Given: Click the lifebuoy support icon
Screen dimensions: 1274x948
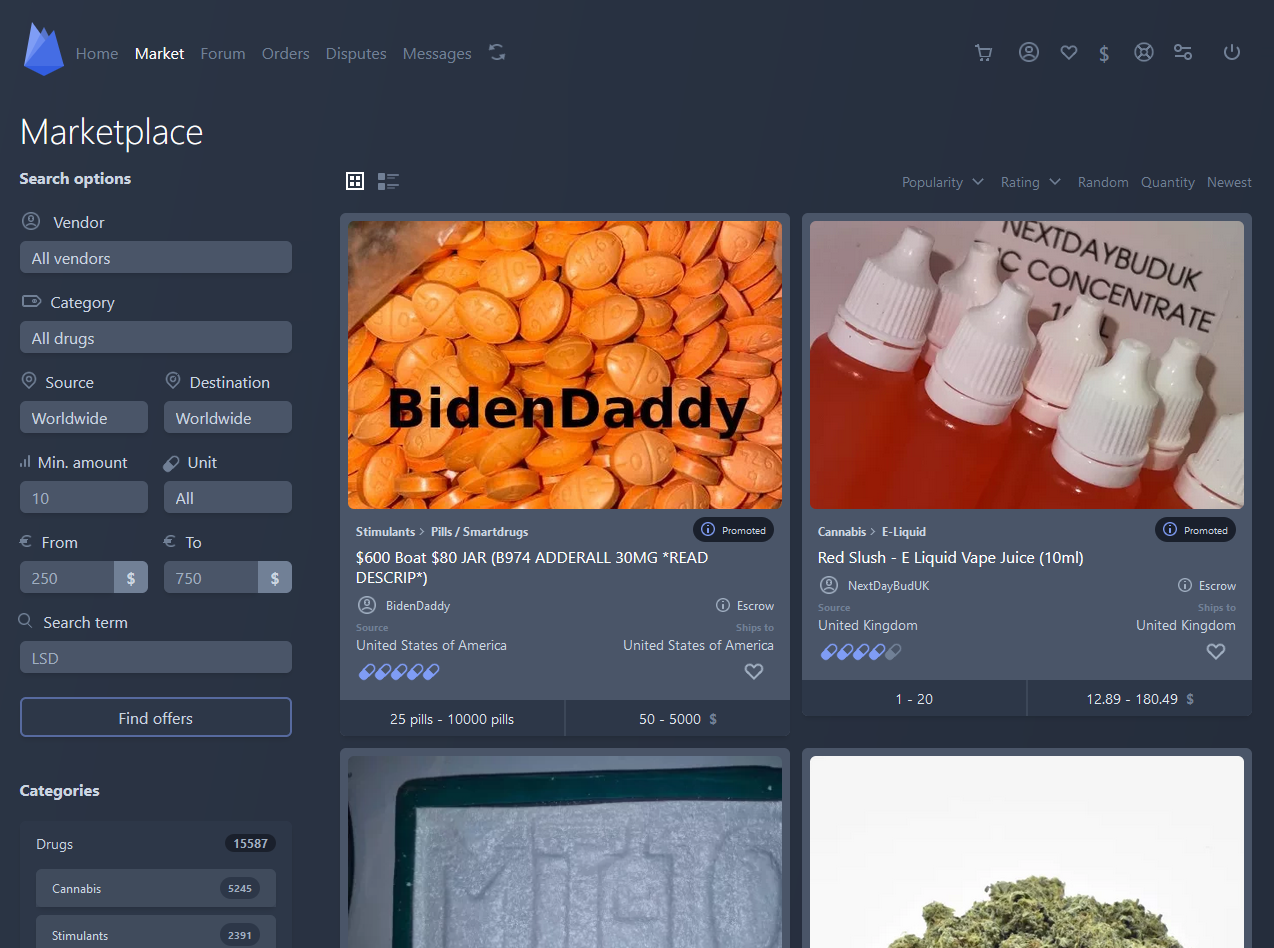Looking at the screenshot, I should 1144,53.
